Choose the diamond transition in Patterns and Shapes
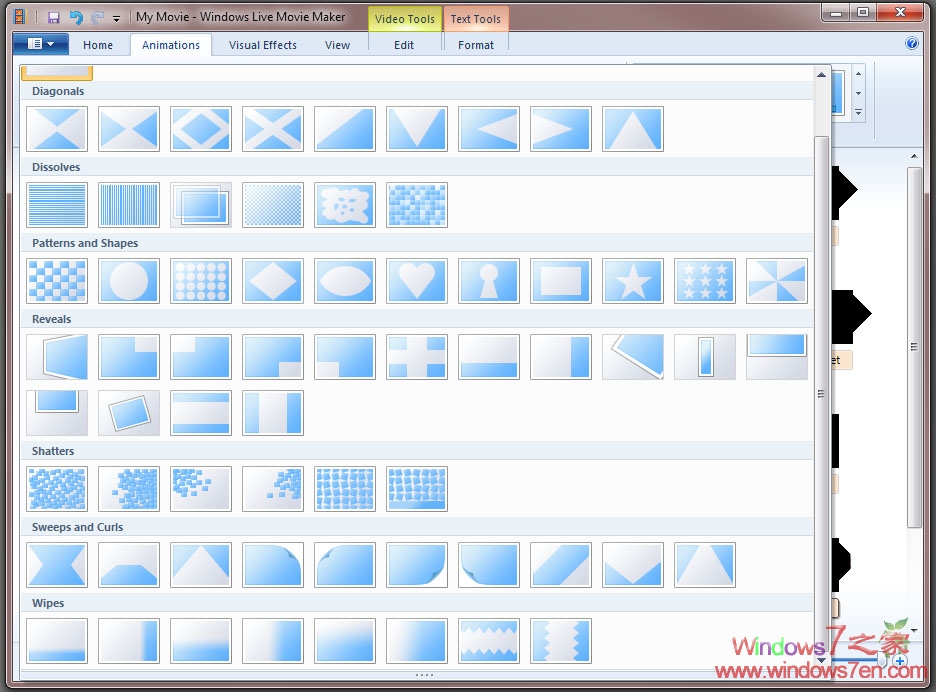936x692 pixels. pos(273,281)
